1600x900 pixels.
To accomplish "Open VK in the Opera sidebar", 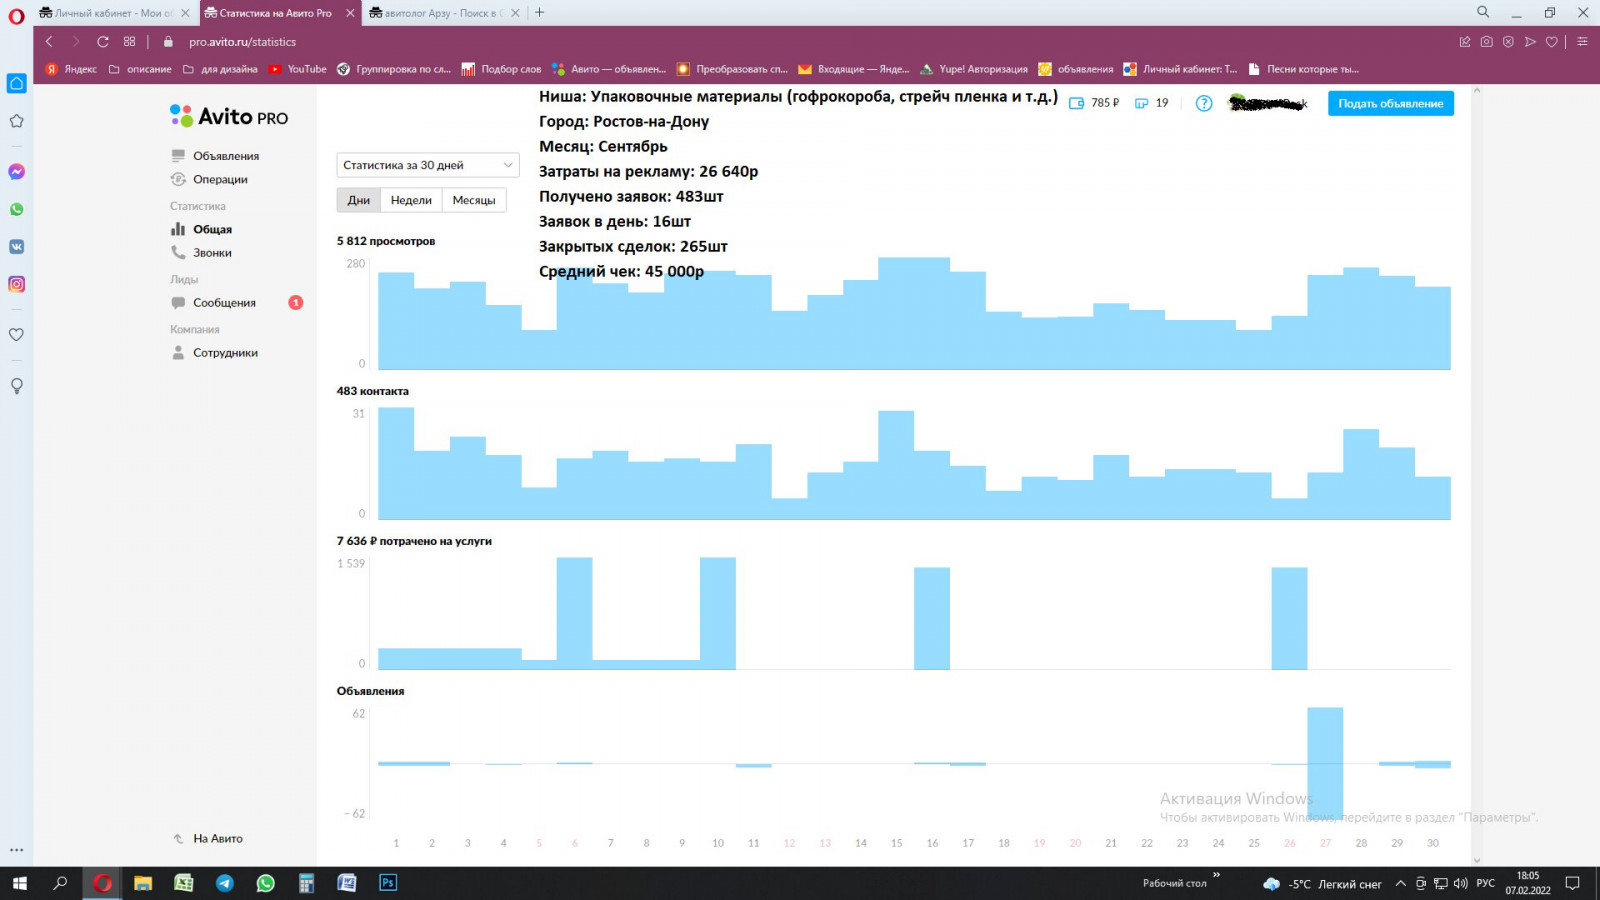I will point(16,247).
